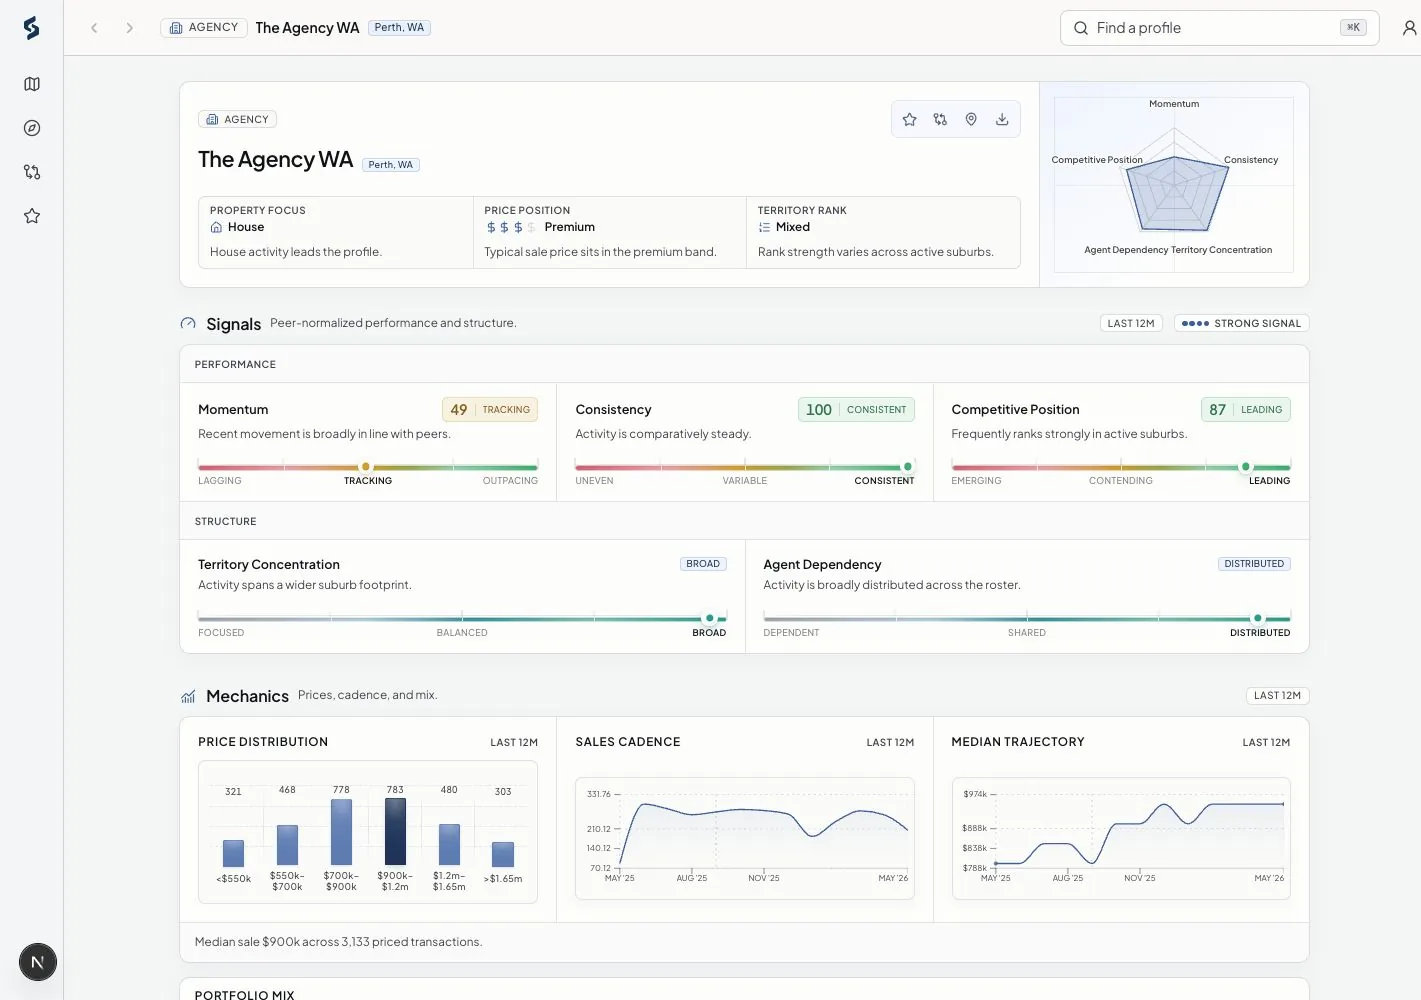The width and height of the screenshot is (1421, 1000).
Task: Click the Perth, WA tag in top bar
Action: 399,27
